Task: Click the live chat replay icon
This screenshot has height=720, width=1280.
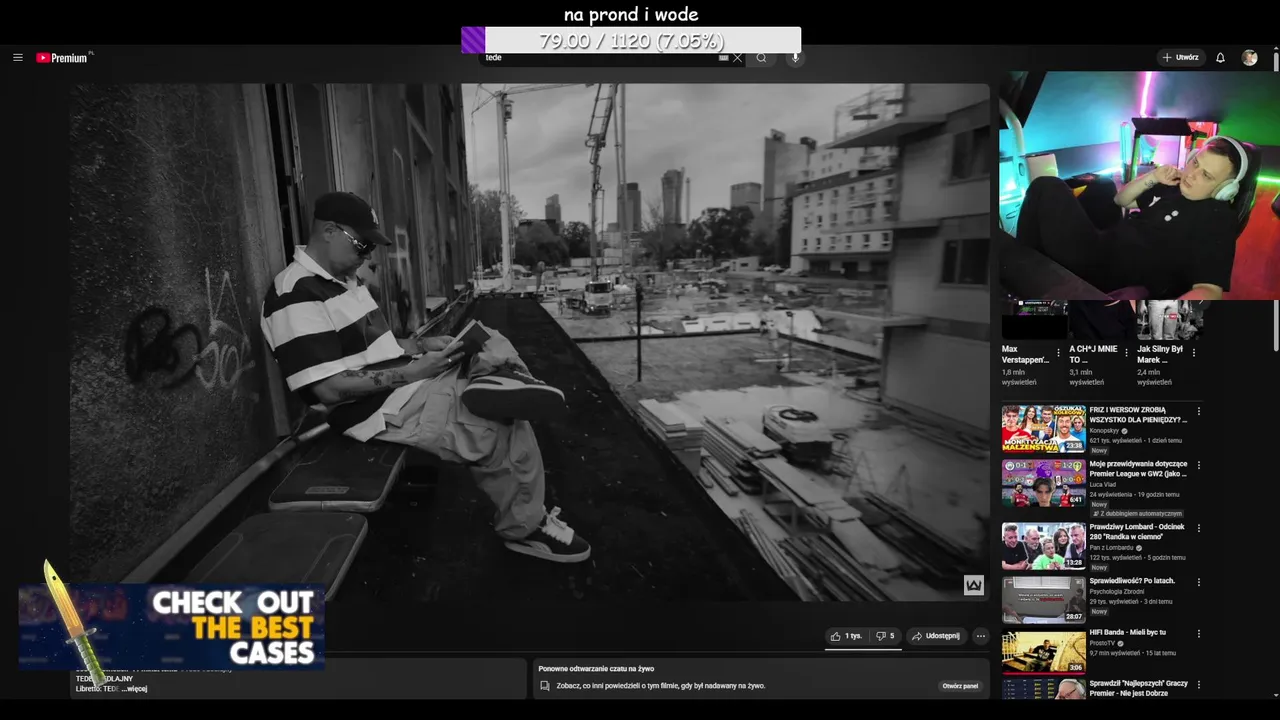Action: (x=545, y=686)
